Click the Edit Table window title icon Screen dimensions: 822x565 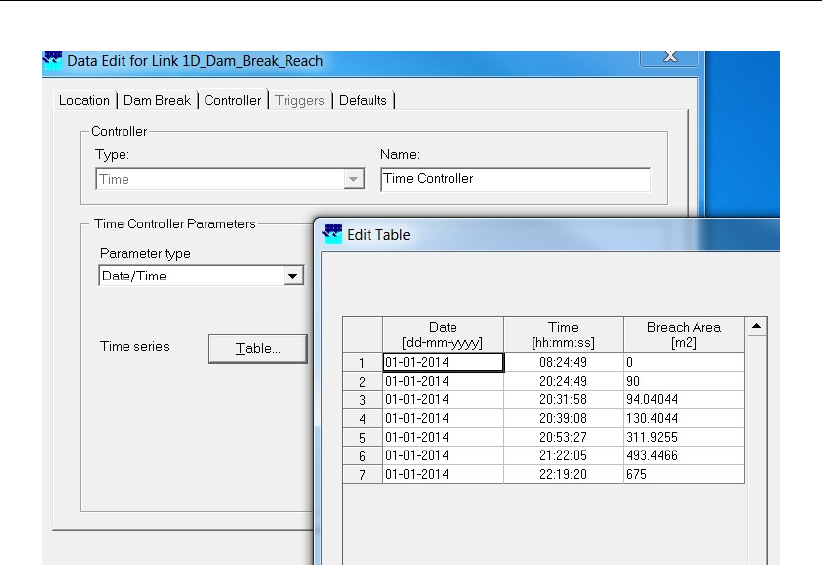click(332, 234)
